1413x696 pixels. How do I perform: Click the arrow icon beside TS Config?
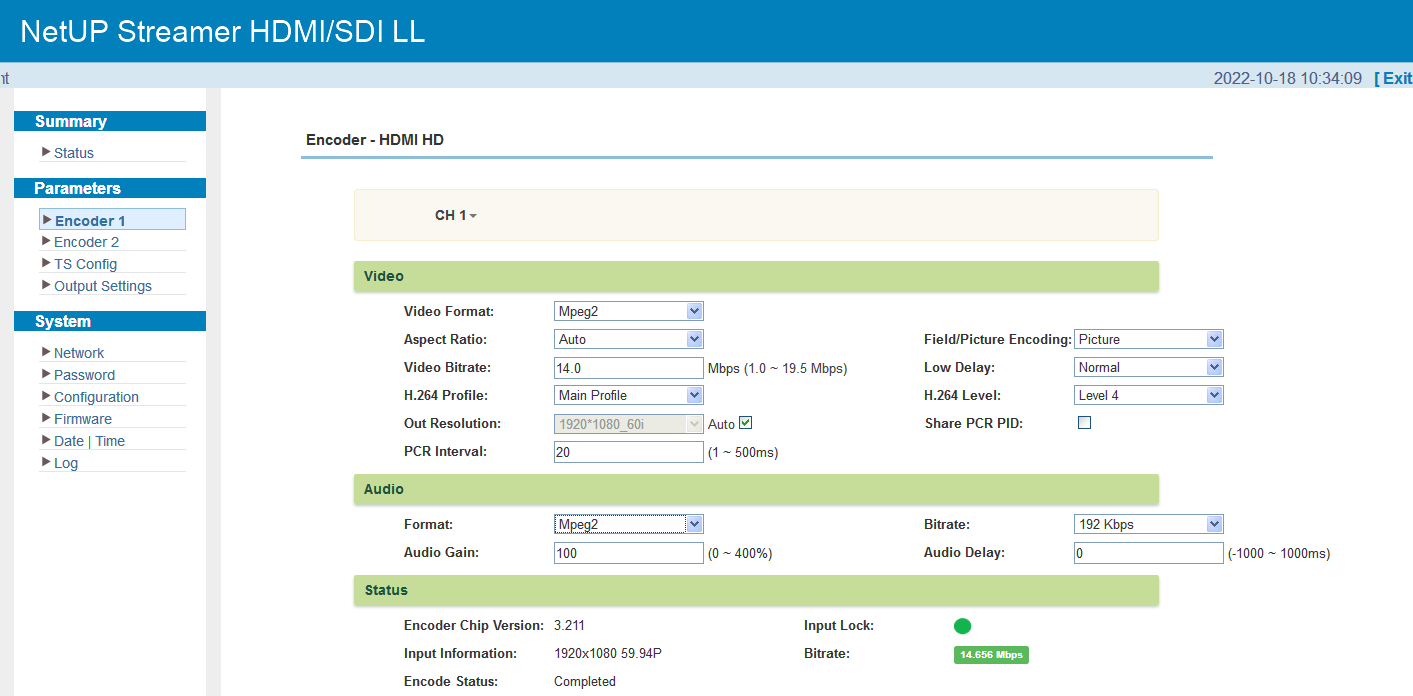point(46,263)
